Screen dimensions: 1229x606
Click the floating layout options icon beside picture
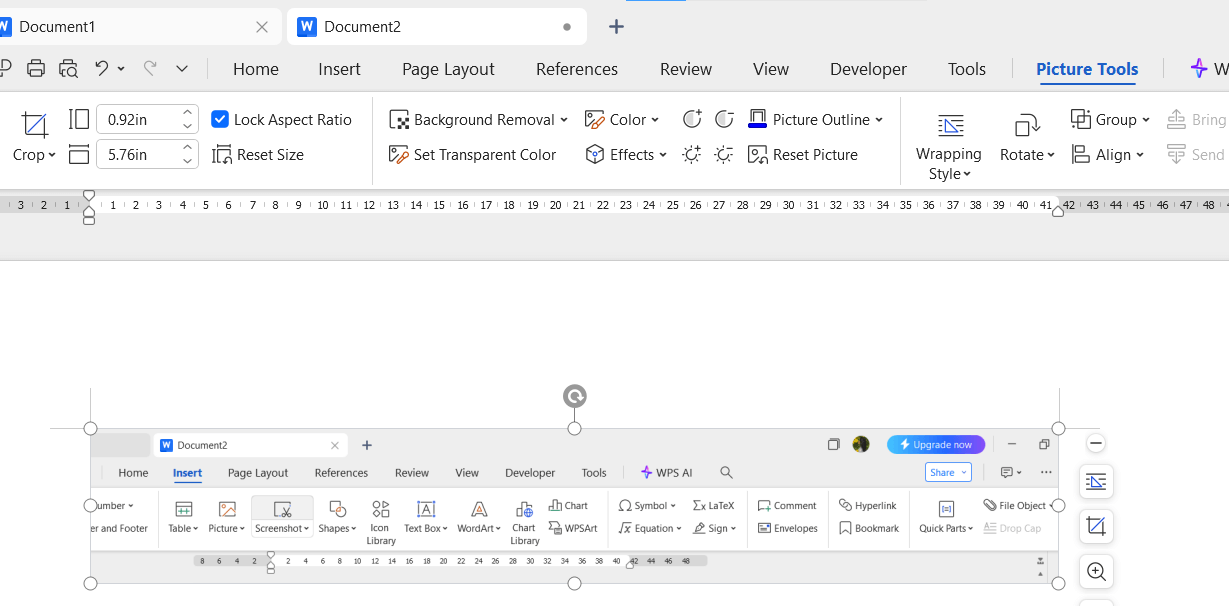pos(1096,482)
